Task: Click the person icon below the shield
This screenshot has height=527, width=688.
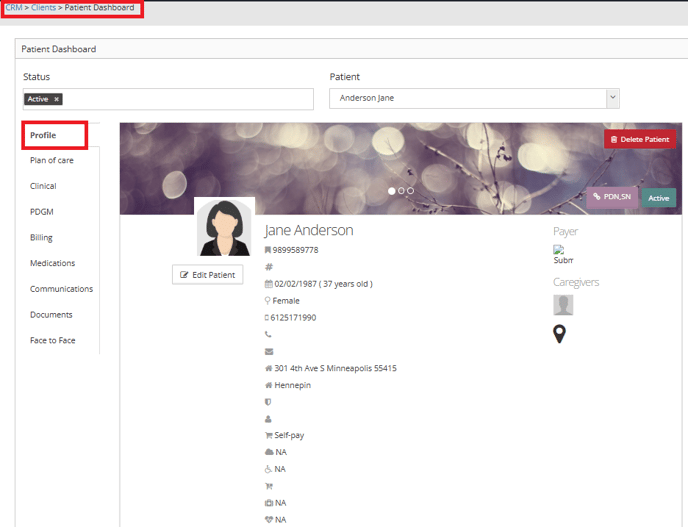Action: coord(268,419)
